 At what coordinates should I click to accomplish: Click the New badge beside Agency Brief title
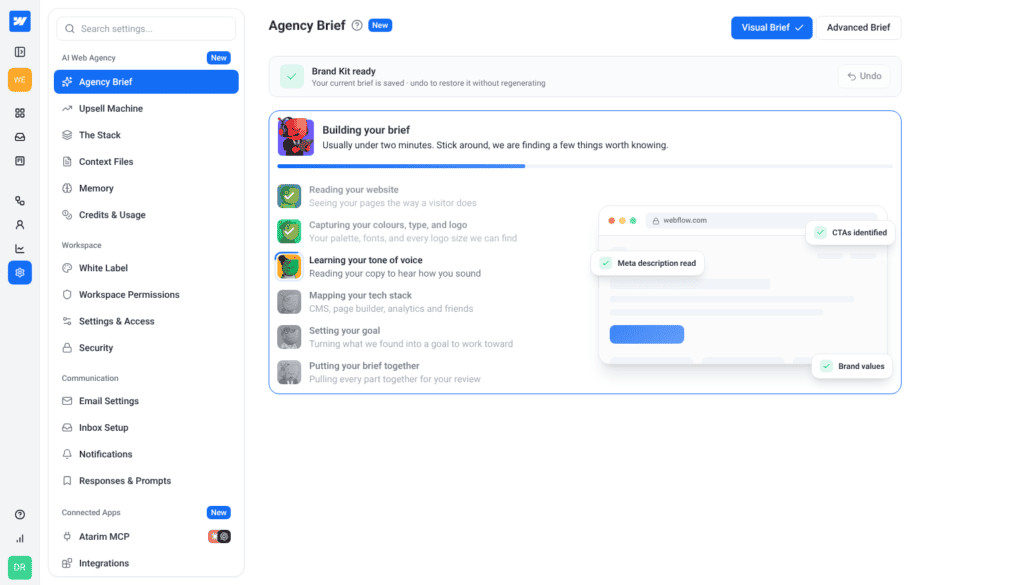click(x=380, y=25)
